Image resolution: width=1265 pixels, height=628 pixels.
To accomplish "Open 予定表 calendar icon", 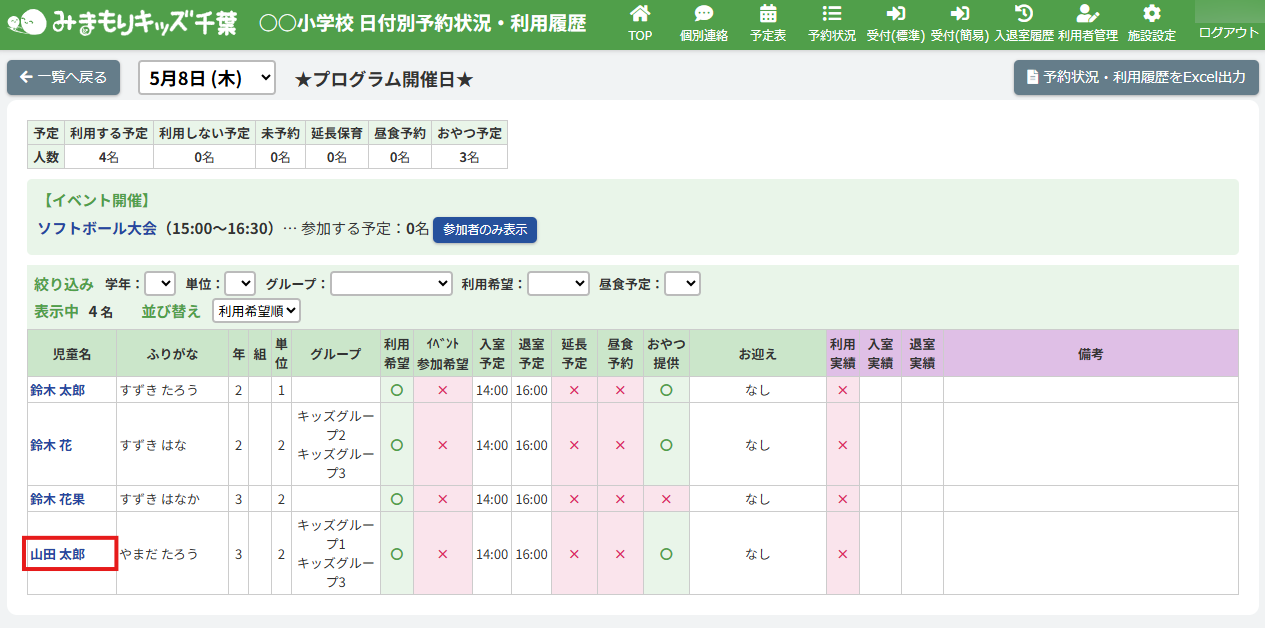I will tap(768, 14).
